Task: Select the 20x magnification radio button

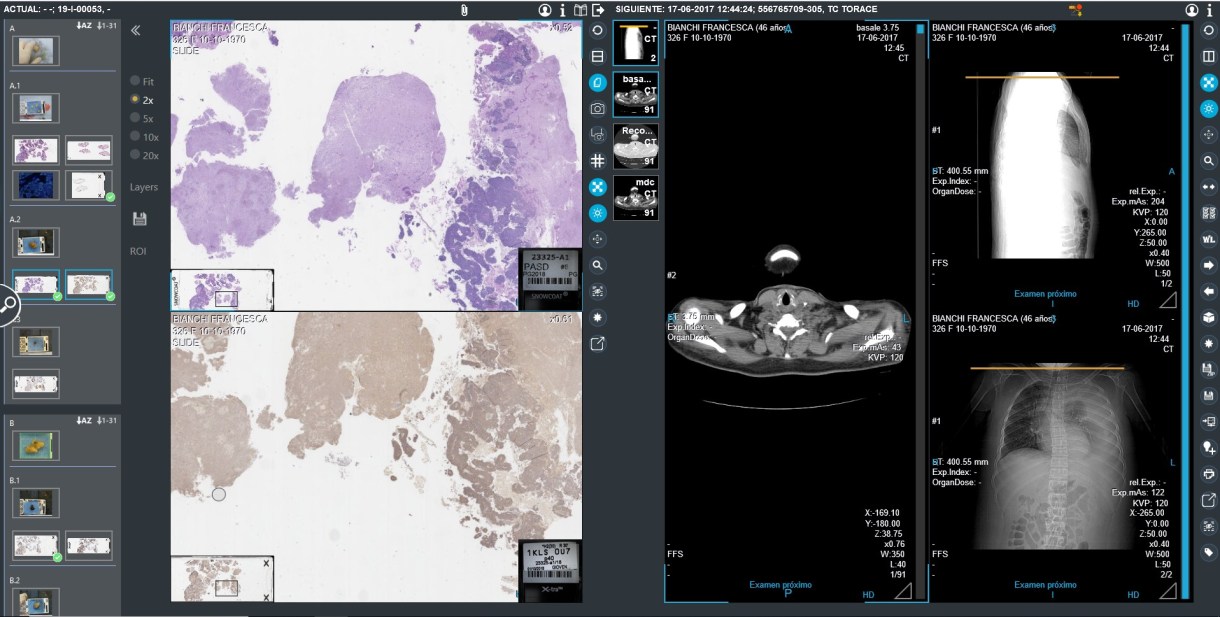Action: 135,155
